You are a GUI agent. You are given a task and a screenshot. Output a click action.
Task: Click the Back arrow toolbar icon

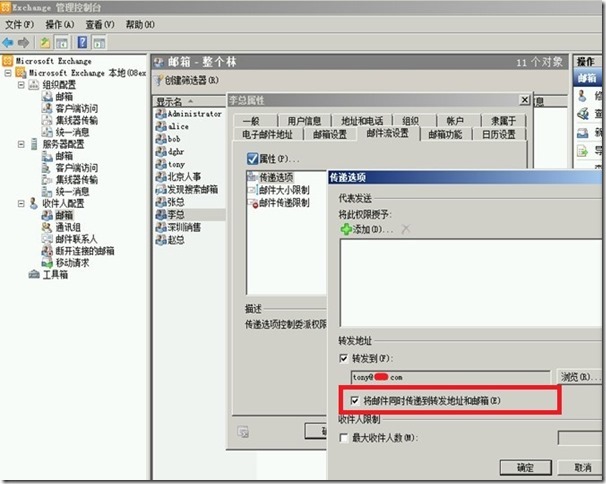8,42
